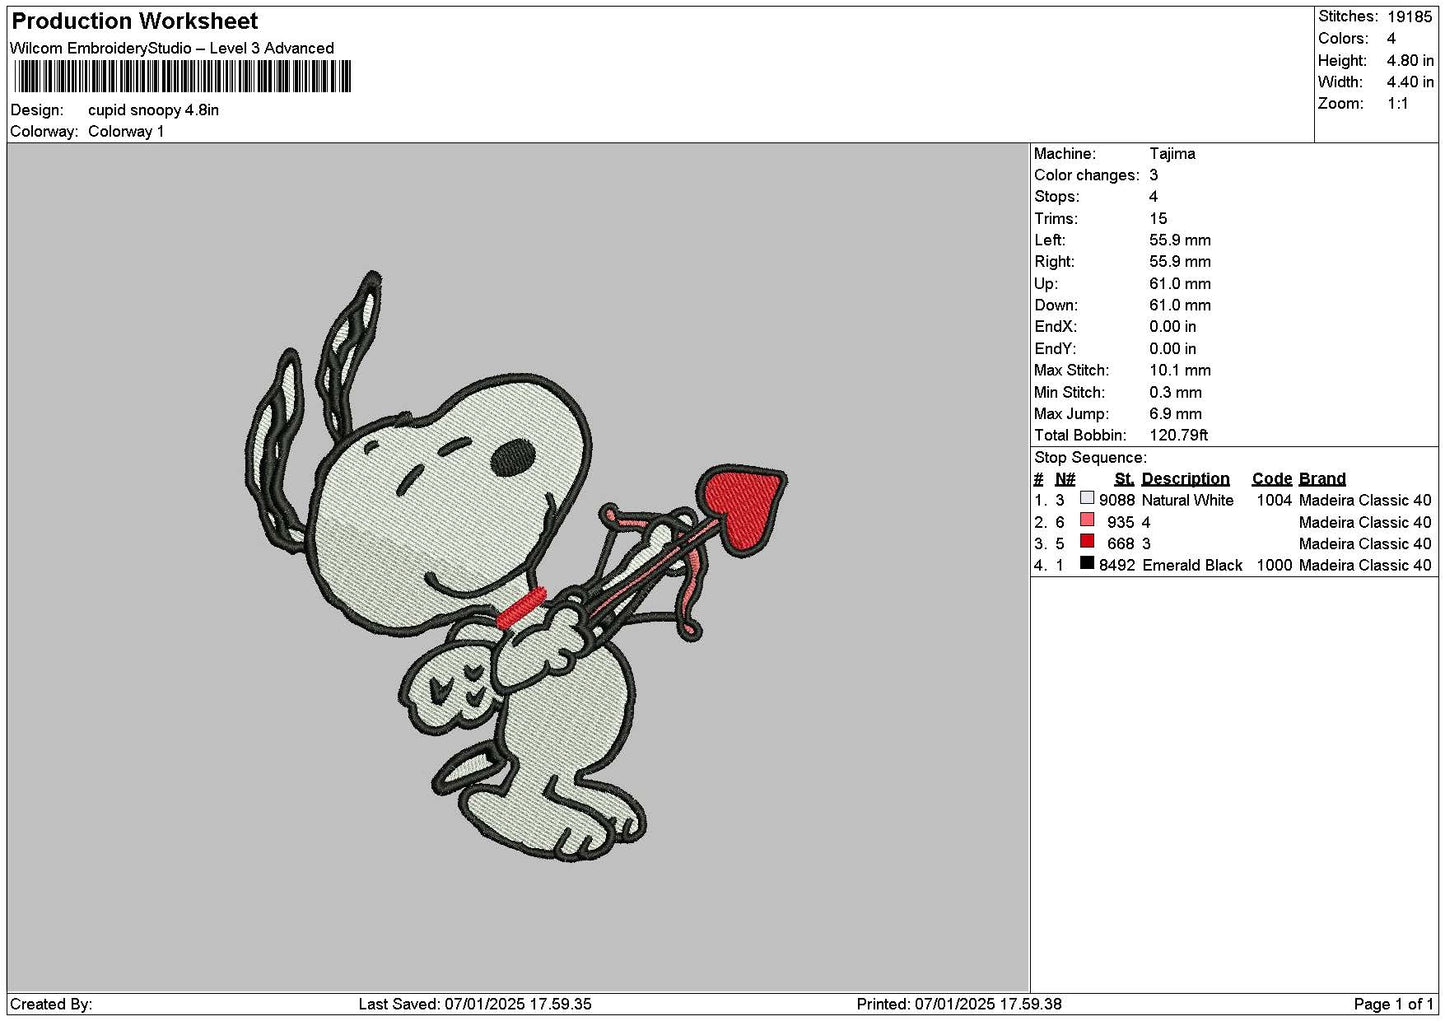Click code 1000 in the stop sequence
The width and height of the screenshot is (1445, 1021).
pos(1274,565)
